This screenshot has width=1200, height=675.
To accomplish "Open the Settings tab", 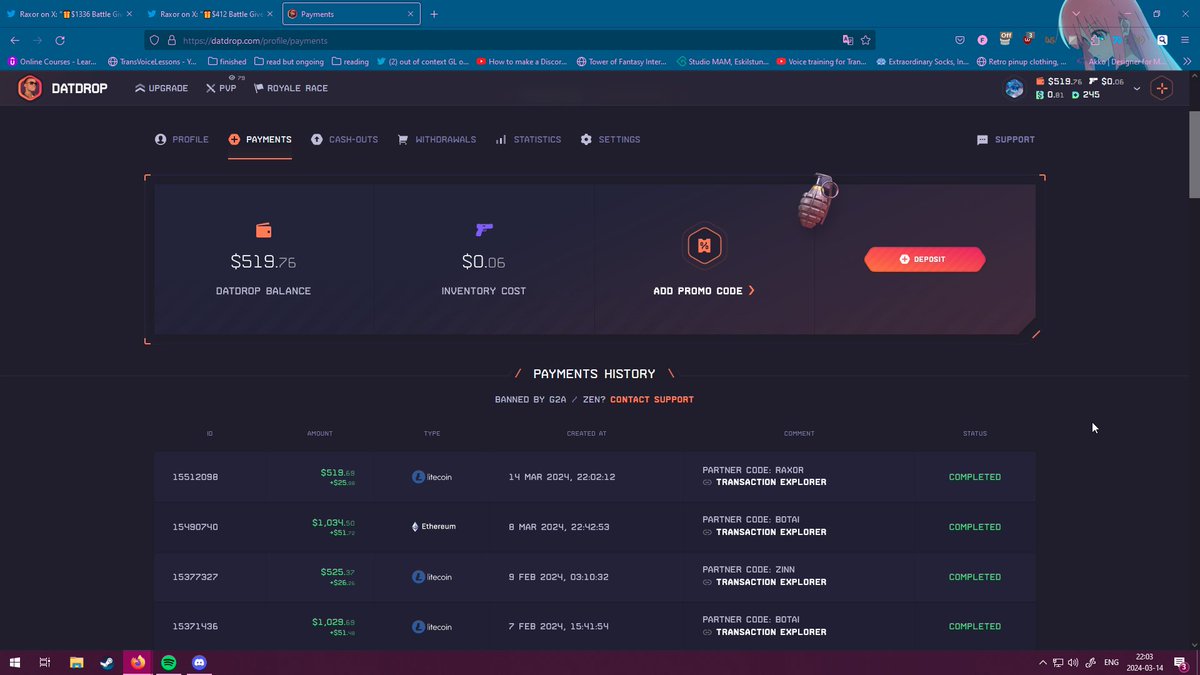I will pos(610,140).
